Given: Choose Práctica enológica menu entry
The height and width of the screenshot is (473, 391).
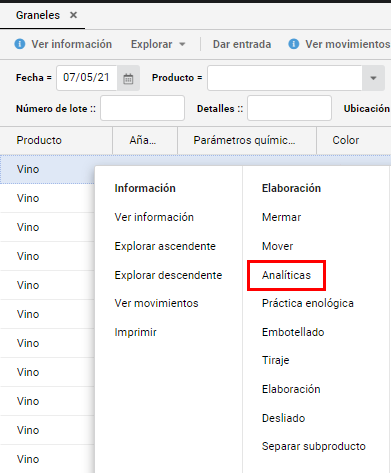Looking at the screenshot, I should click(x=308, y=303).
